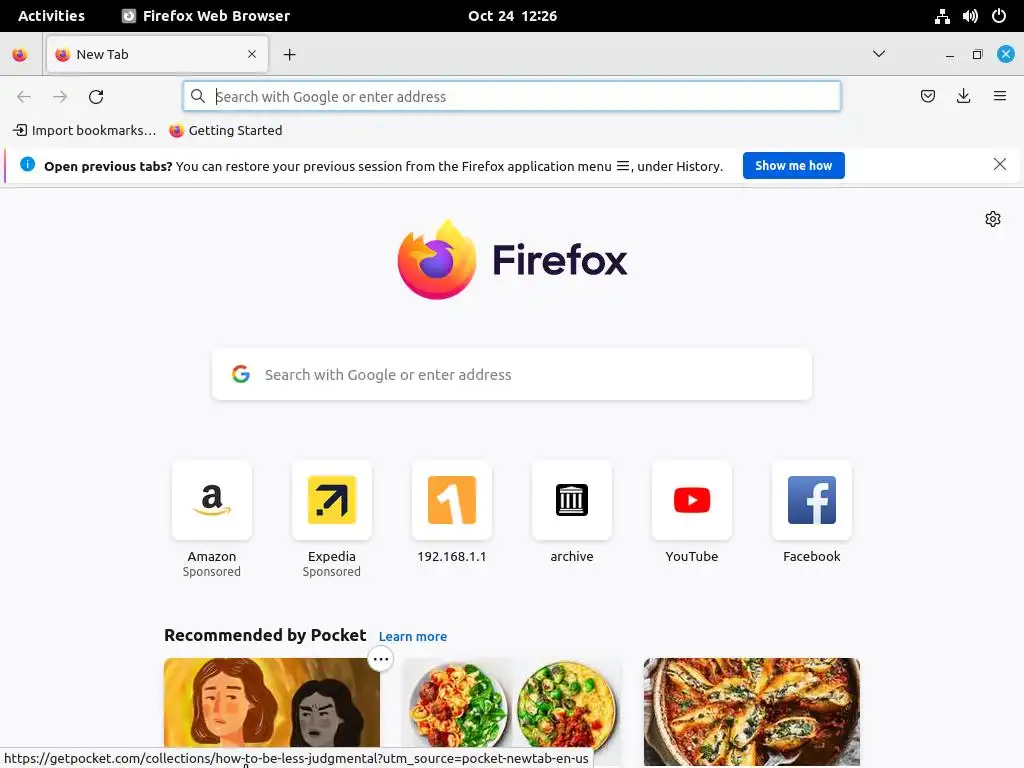The height and width of the screenshot is (768, 1024).
Task: Open the archive shortcut tile
Action: coord(571,500)
